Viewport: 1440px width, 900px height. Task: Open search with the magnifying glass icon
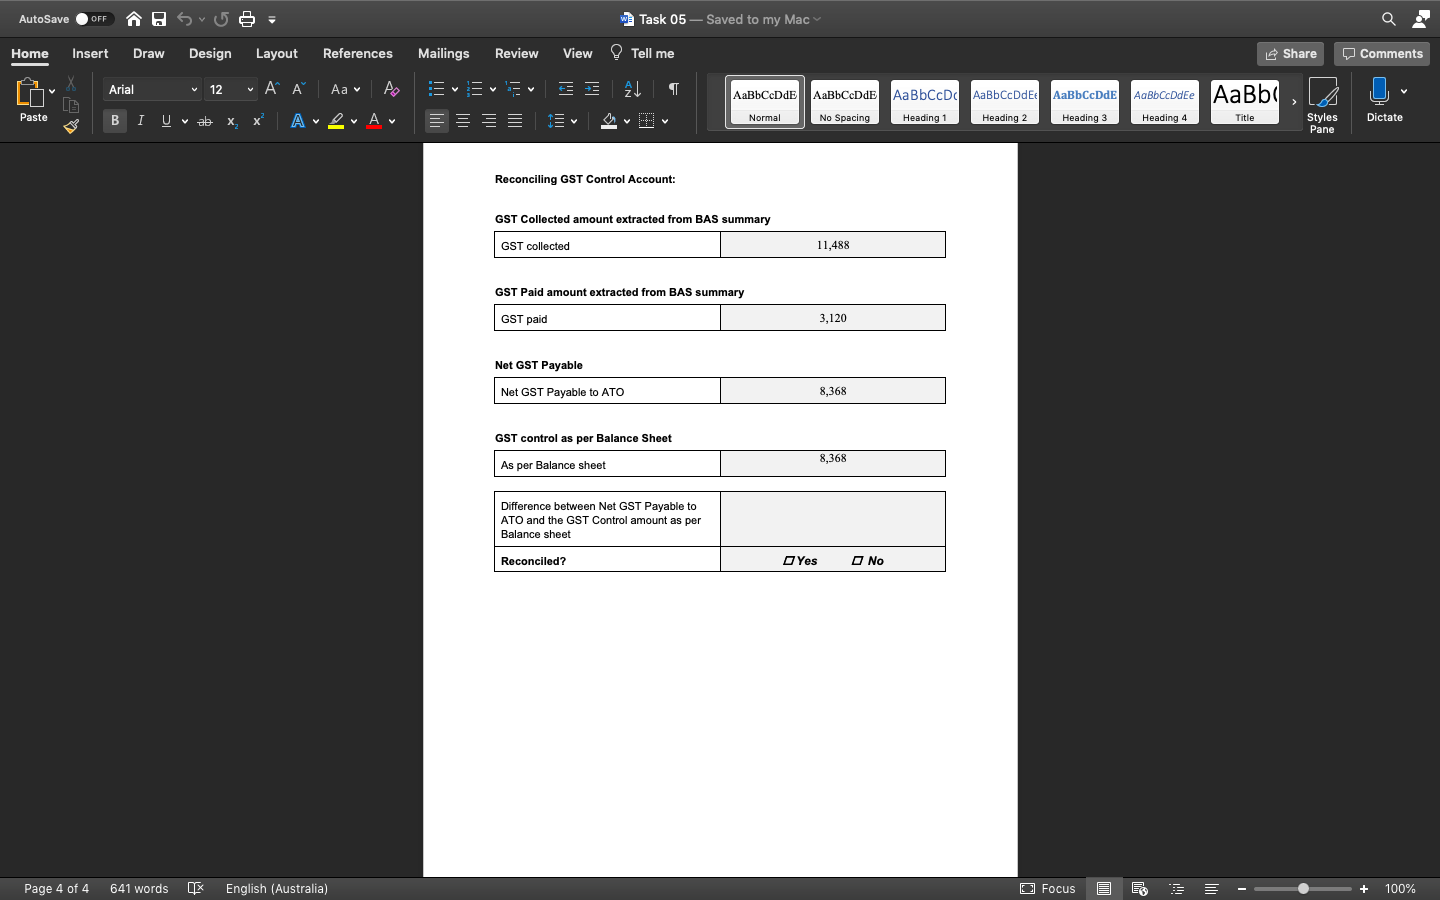tap(1389, 19)
